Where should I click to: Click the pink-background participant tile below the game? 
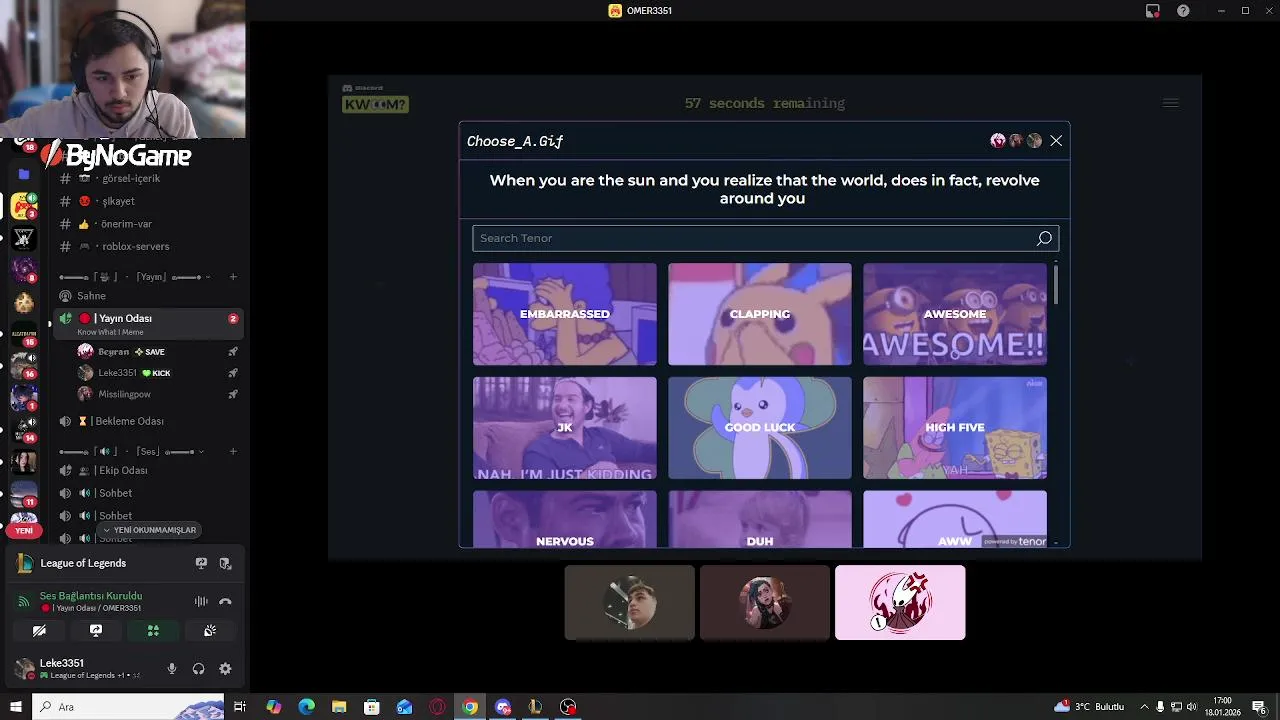tap(900, 602)
